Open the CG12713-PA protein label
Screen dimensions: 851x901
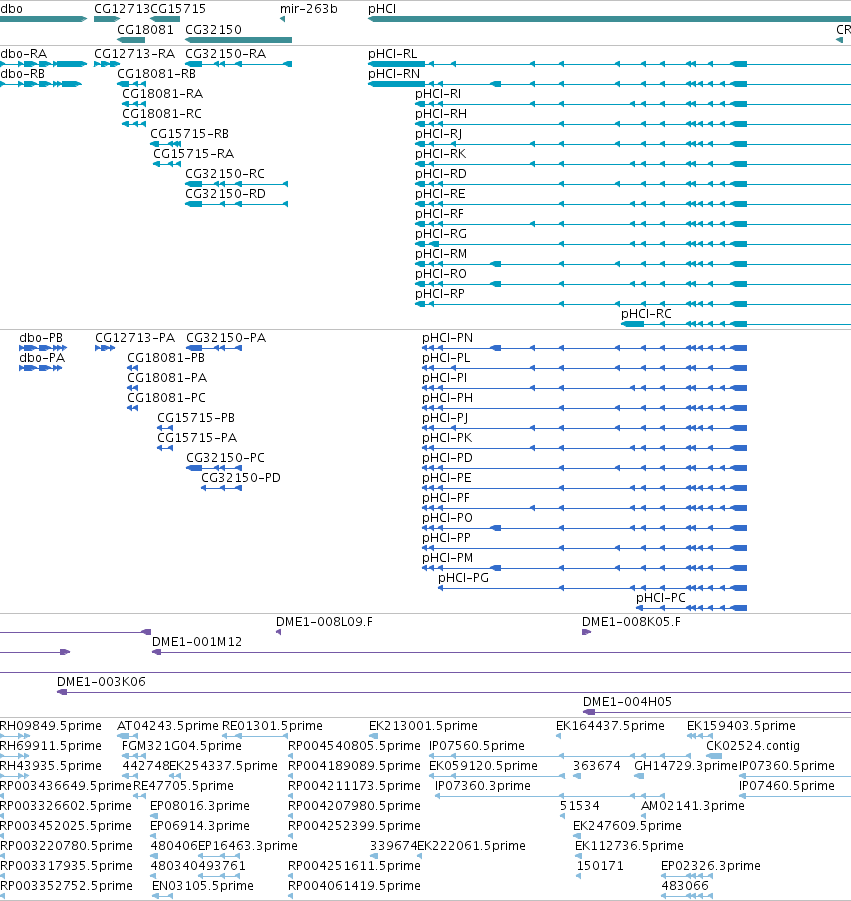coord(135,338)
